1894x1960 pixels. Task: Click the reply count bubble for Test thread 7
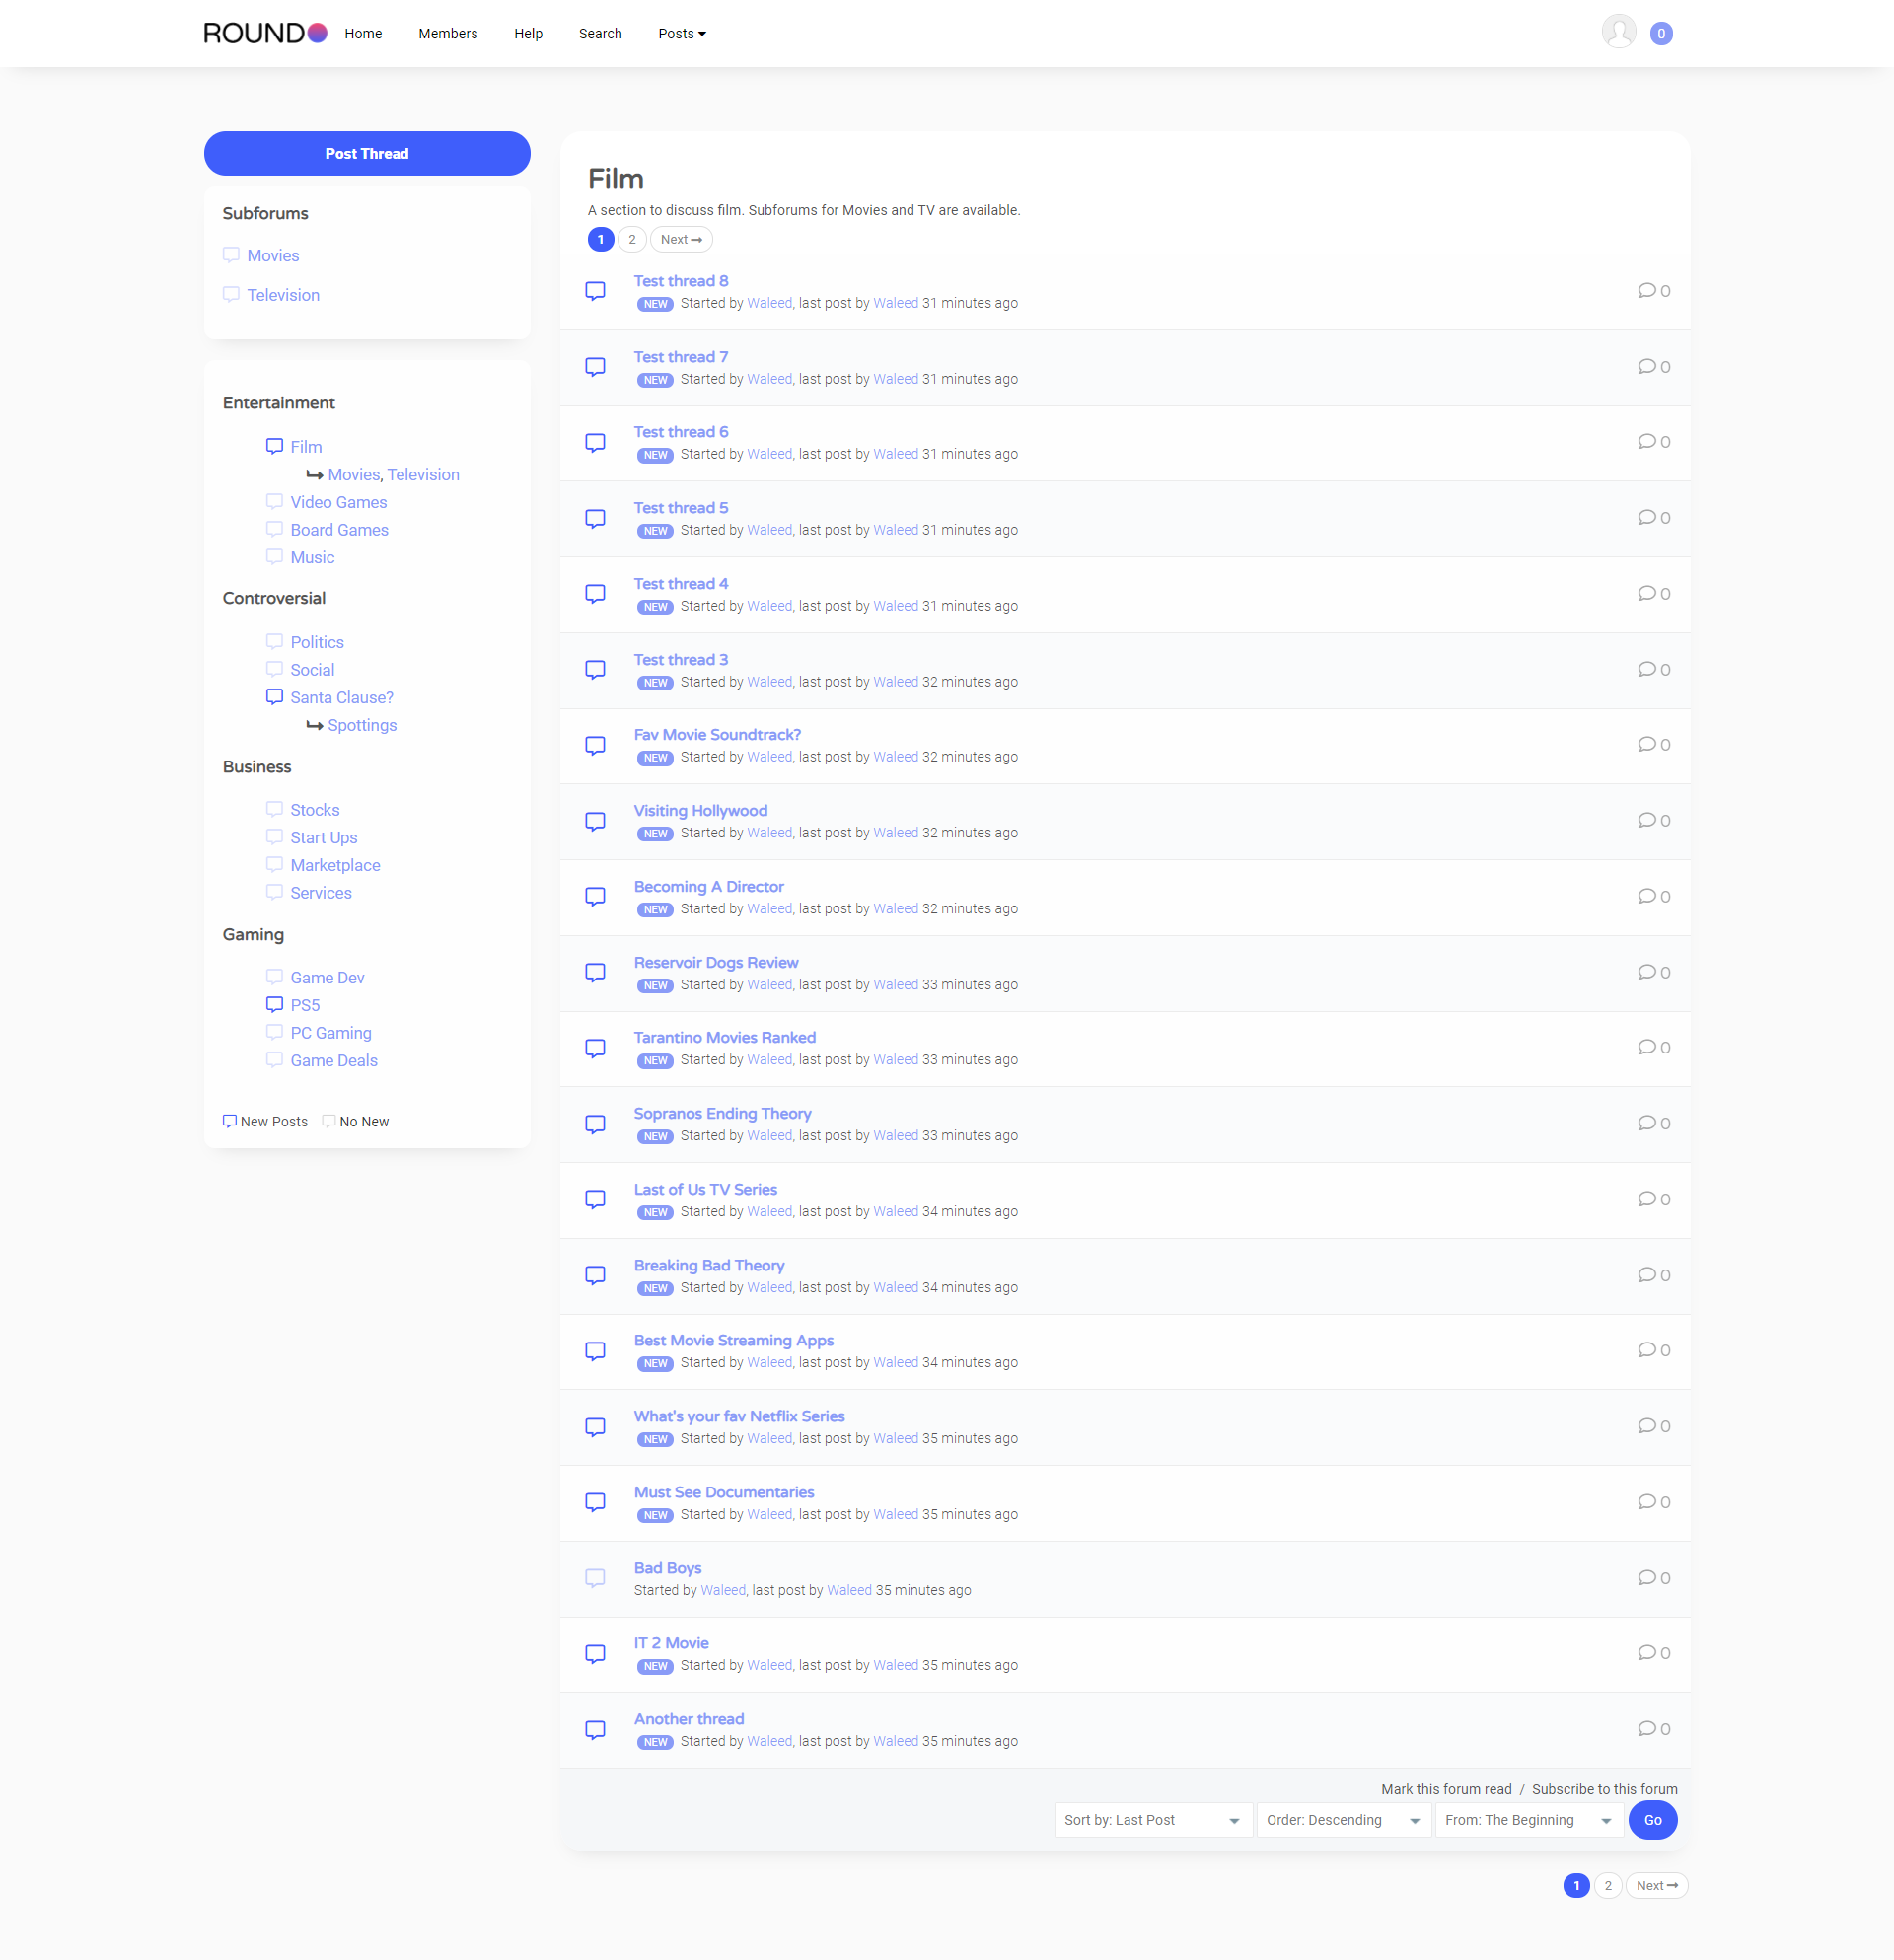[1654, 366]
